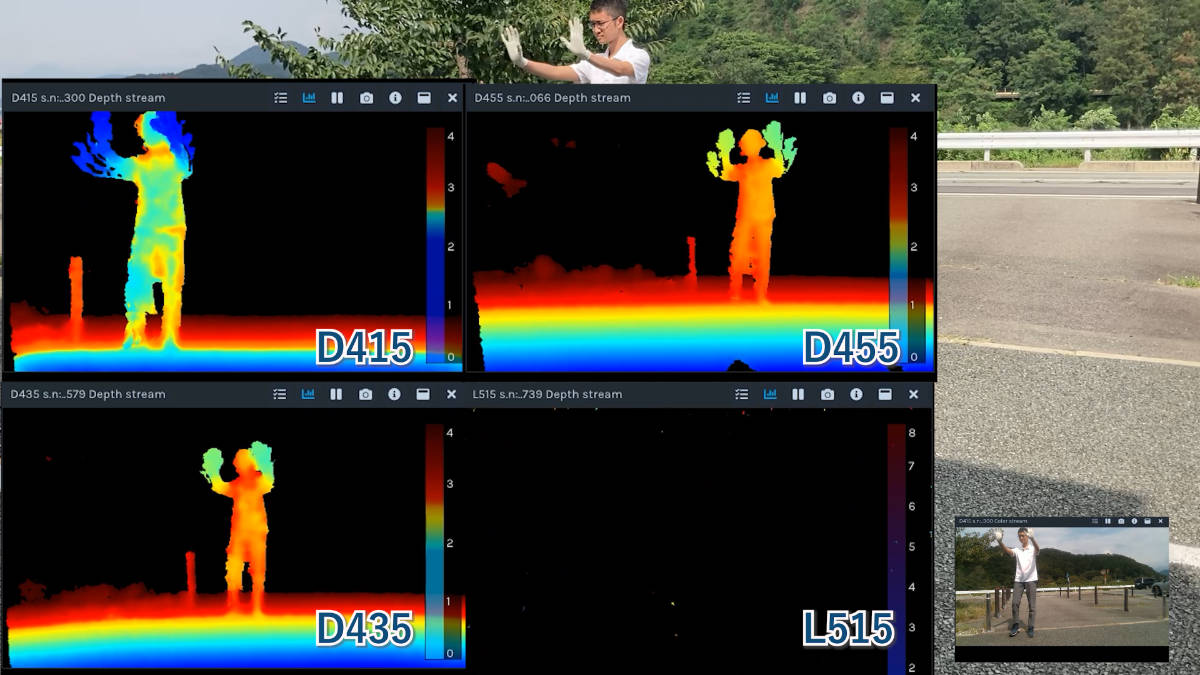Toggle histogram view on D455 depth stream
The image size is (1200, 675).
772,98
